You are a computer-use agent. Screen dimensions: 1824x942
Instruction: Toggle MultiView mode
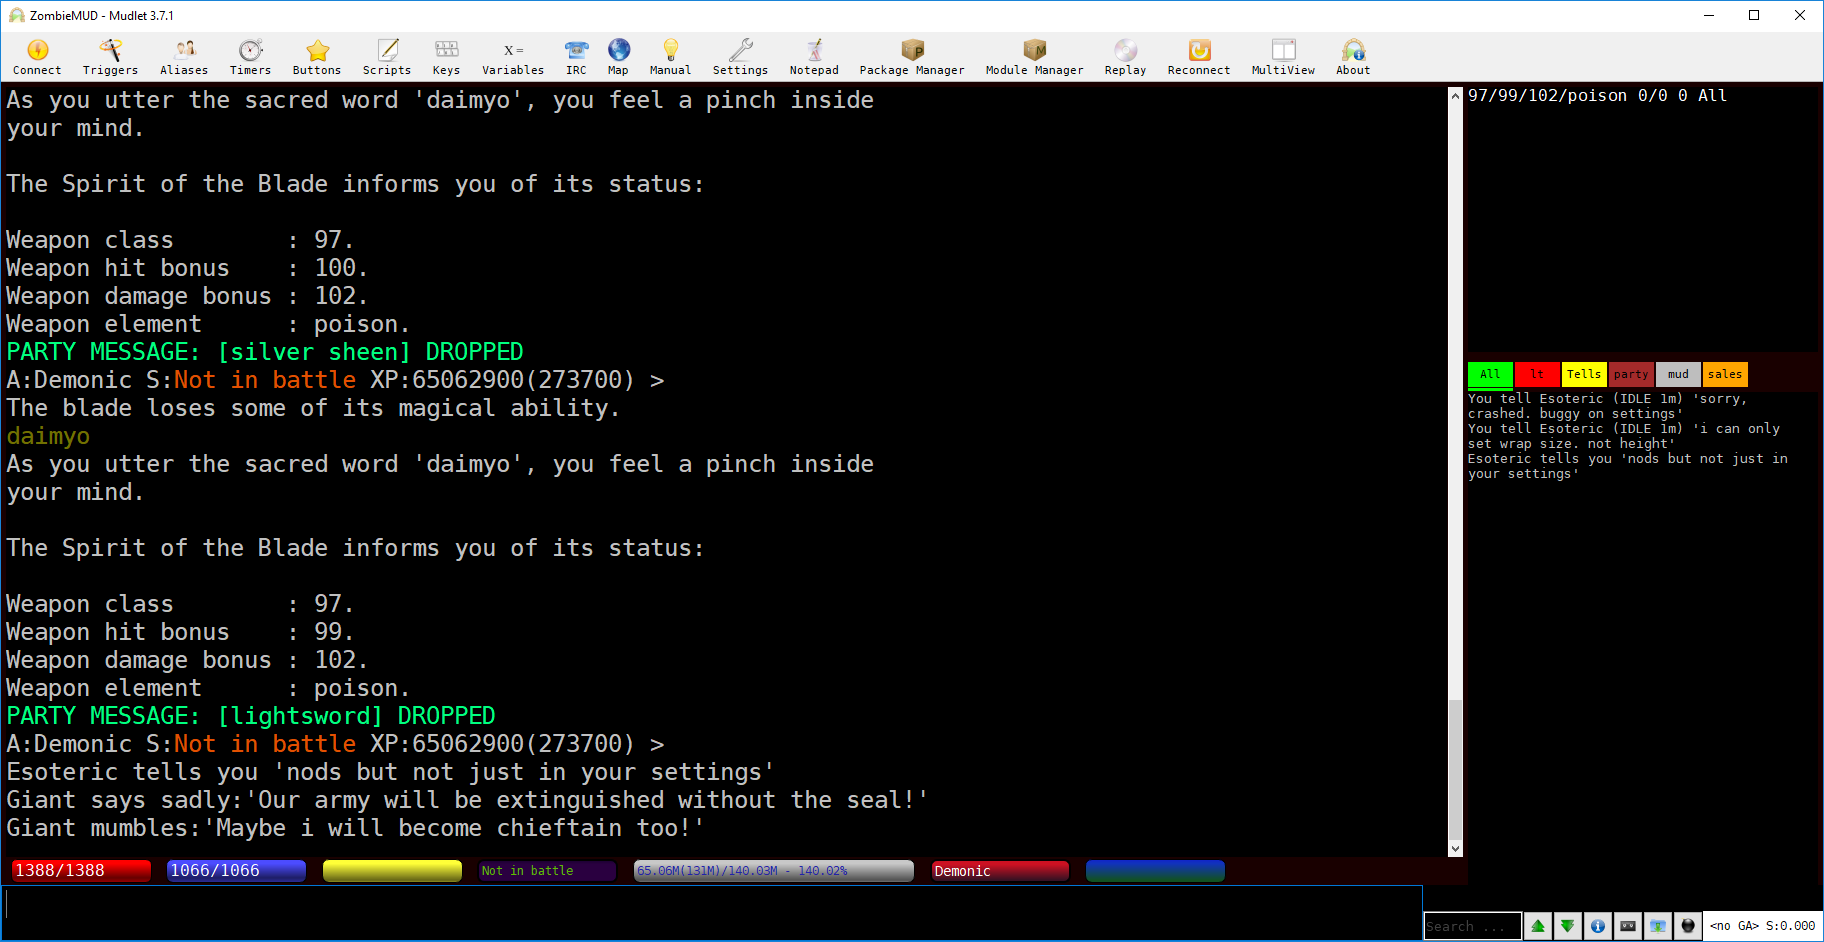pos(1283,57)
